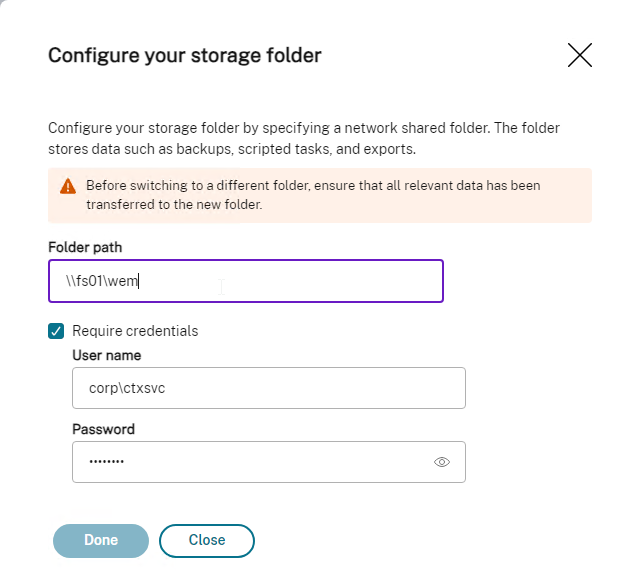Close the dialog with the X icon

pyautogui.click(x=579, y=55)
